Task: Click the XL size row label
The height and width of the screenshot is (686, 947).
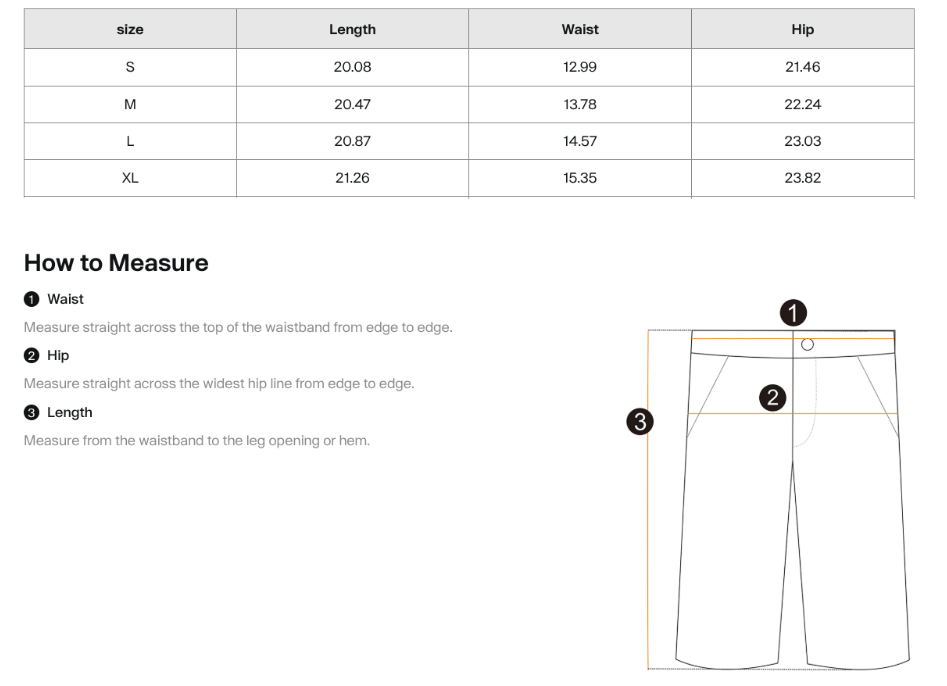Action: point(130,178)
